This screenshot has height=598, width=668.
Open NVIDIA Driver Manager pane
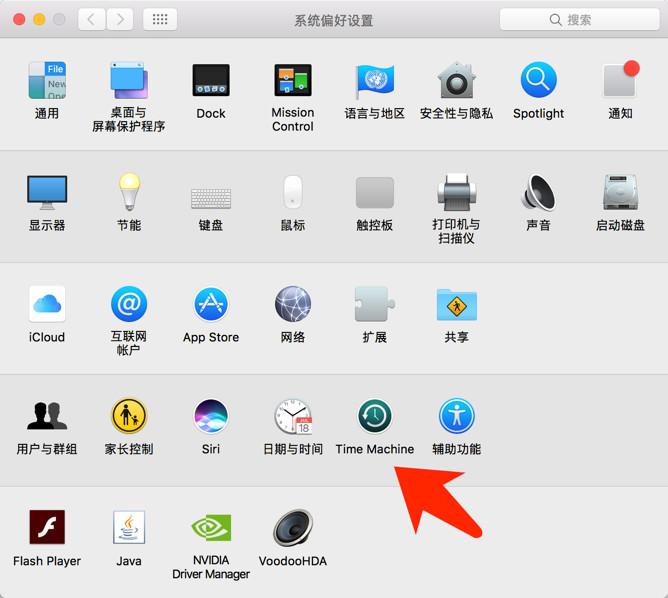211,528
